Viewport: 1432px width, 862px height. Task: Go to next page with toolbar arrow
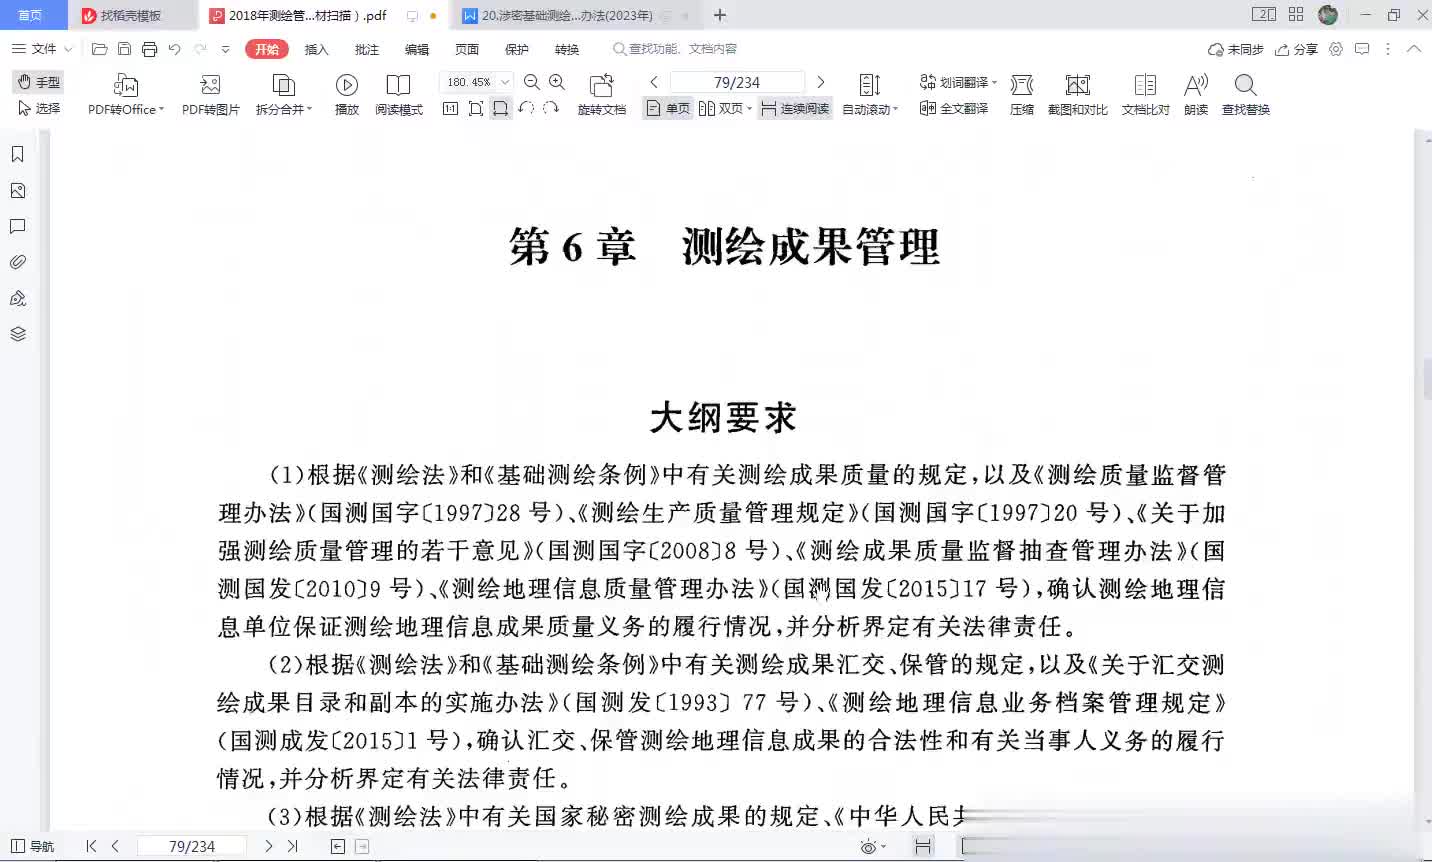tap(821, 82)
